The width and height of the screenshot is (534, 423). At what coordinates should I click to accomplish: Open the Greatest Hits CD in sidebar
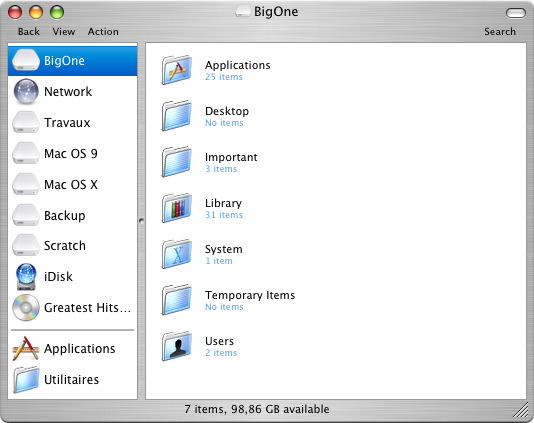tap(26, 308)
